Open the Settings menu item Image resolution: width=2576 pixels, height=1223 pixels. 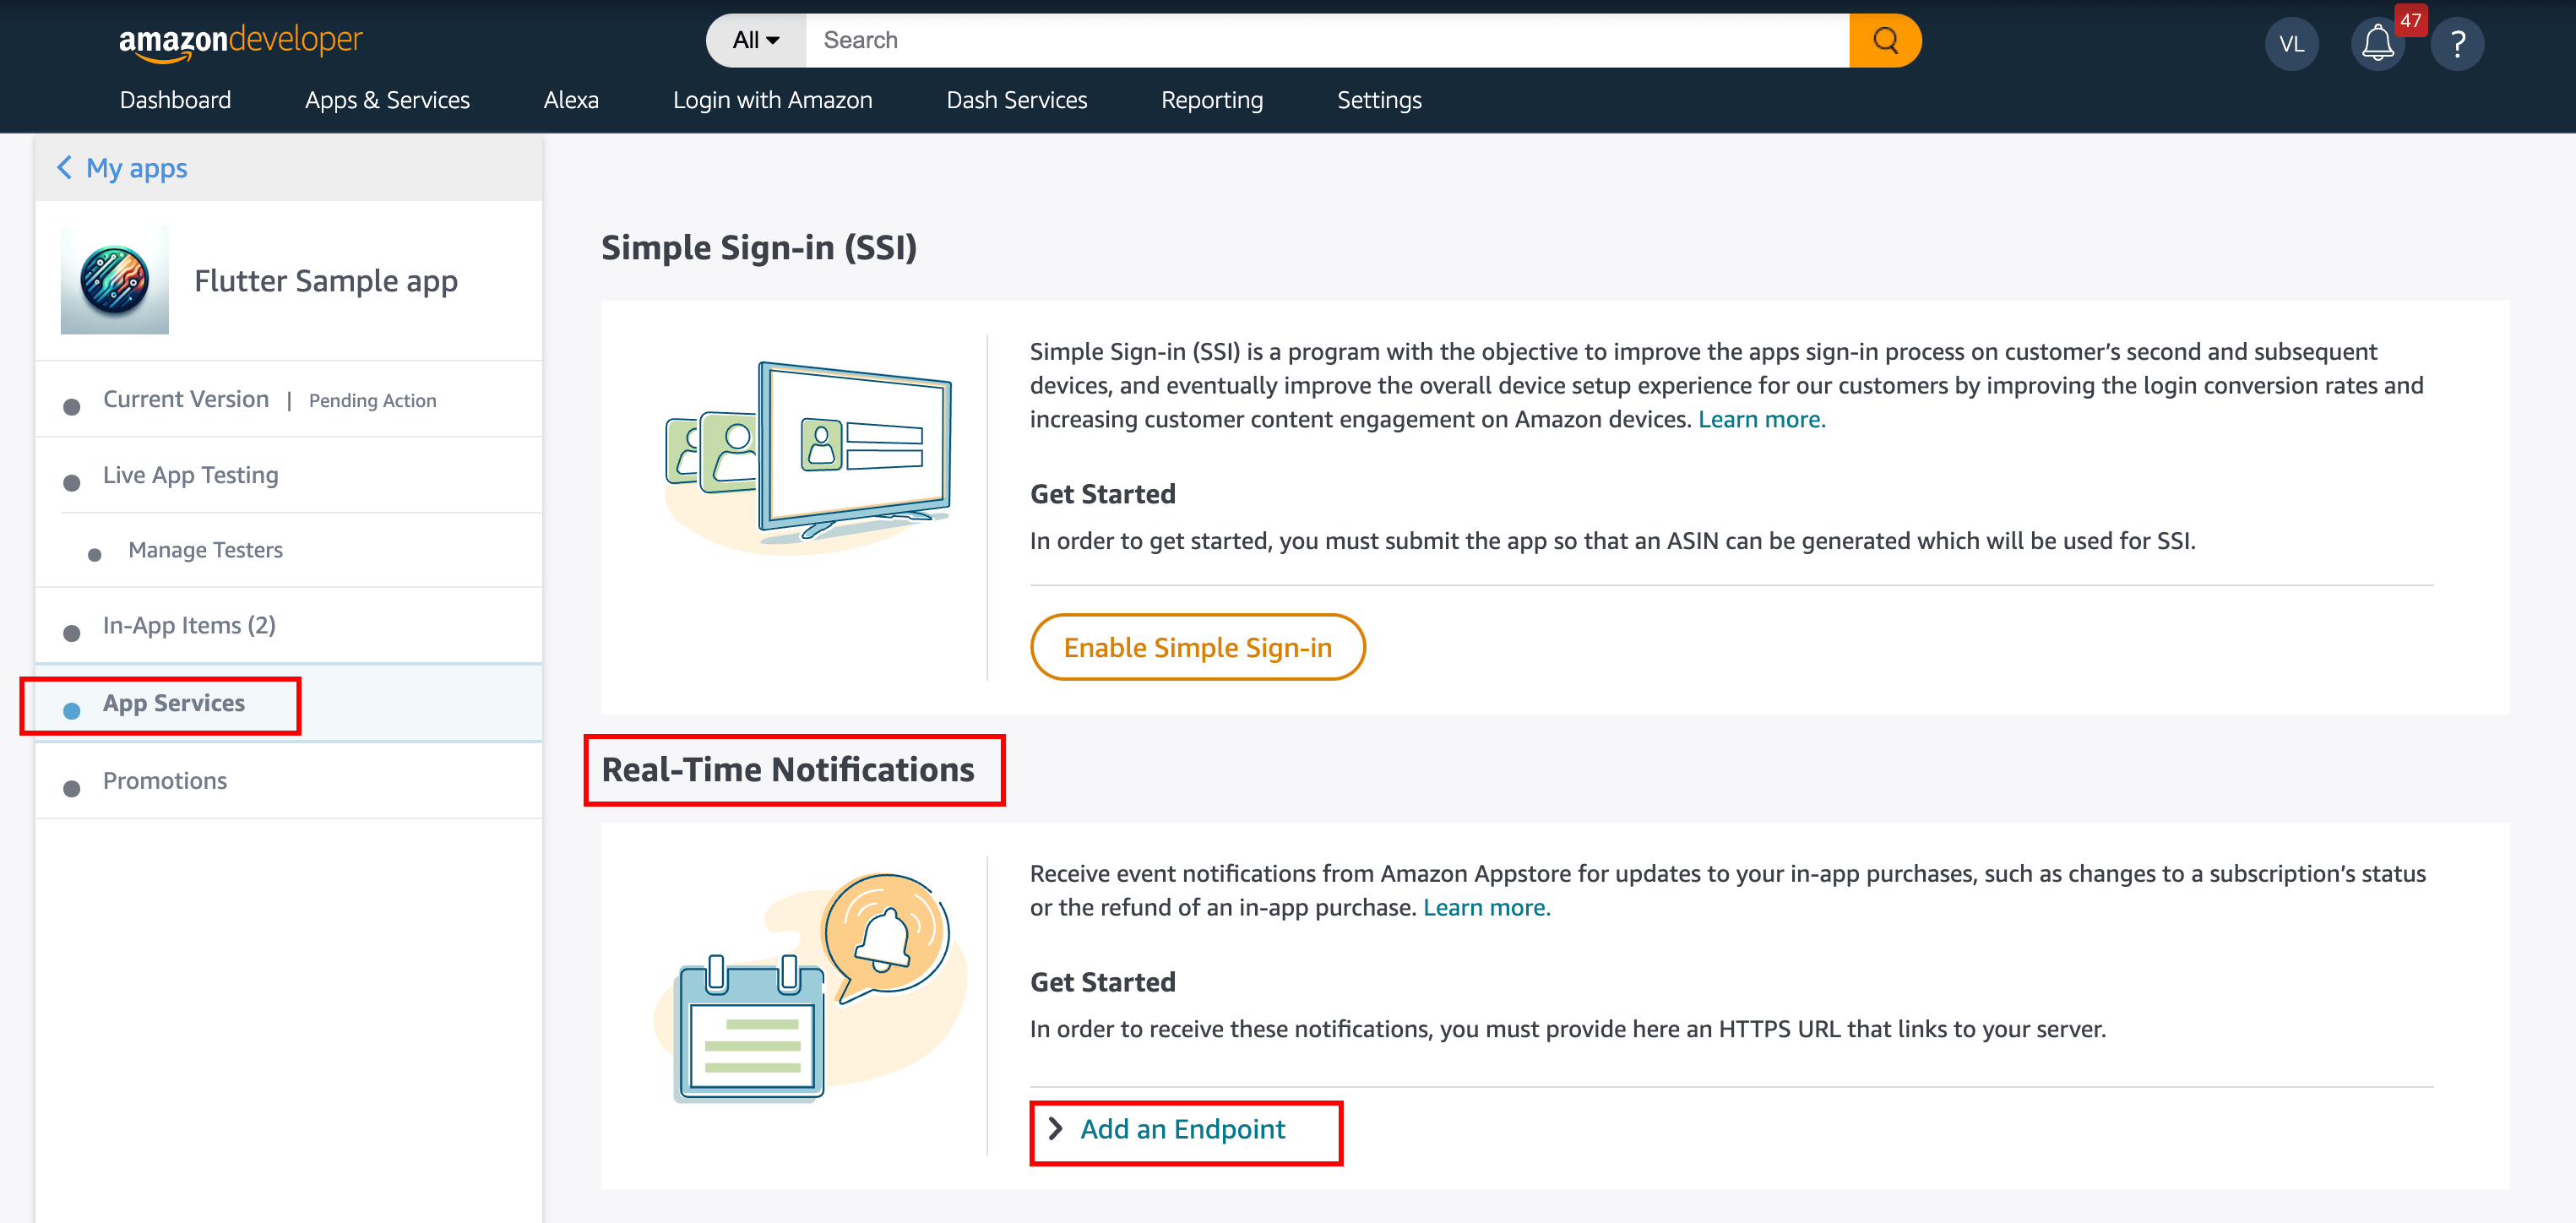tap(1379, 100)
